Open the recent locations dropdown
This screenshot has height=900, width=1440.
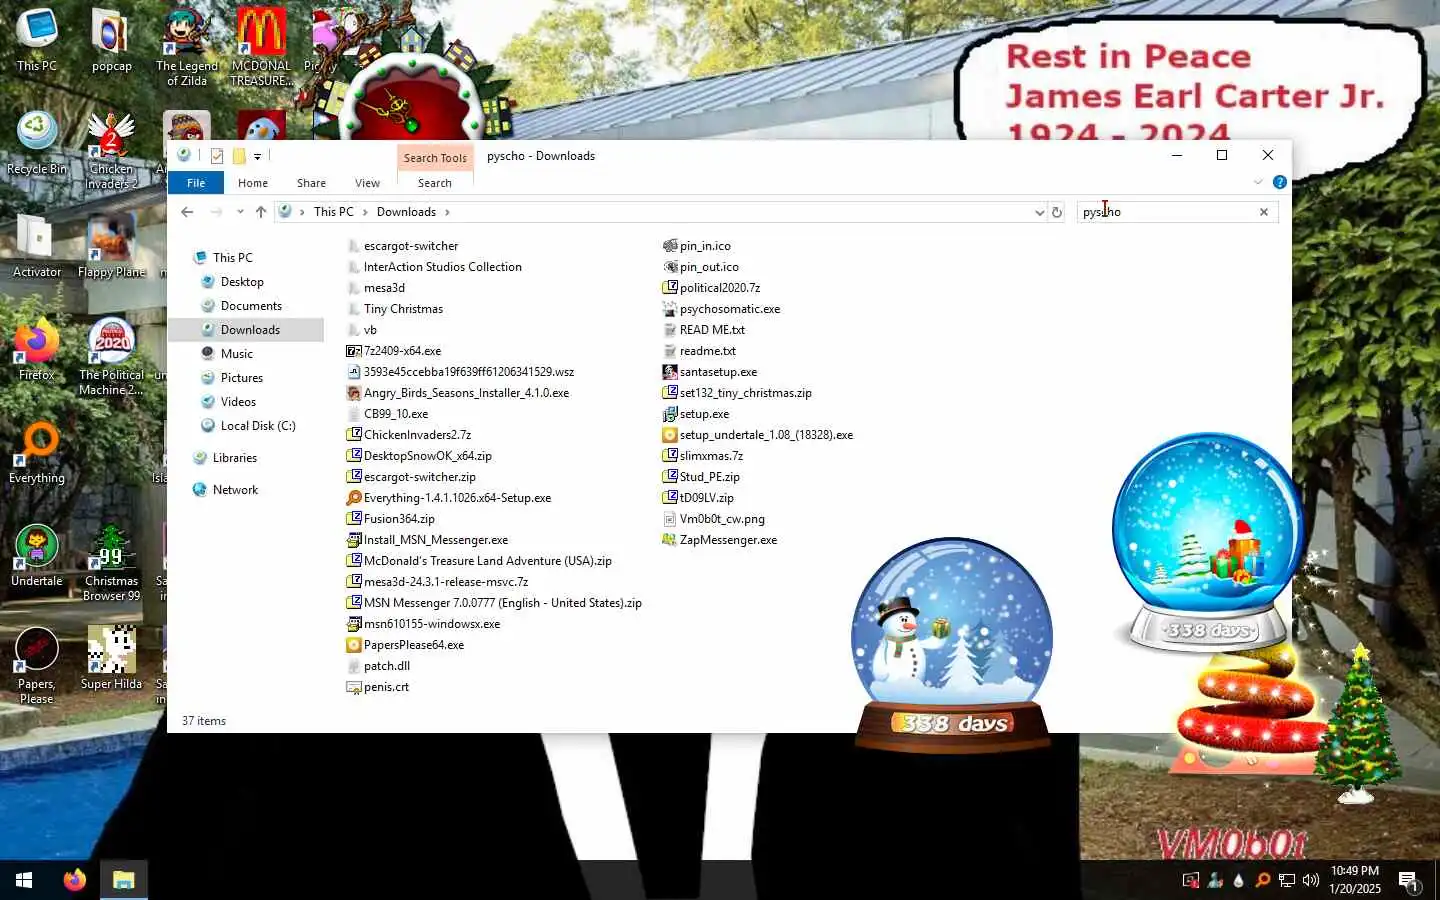pos(240,212)
